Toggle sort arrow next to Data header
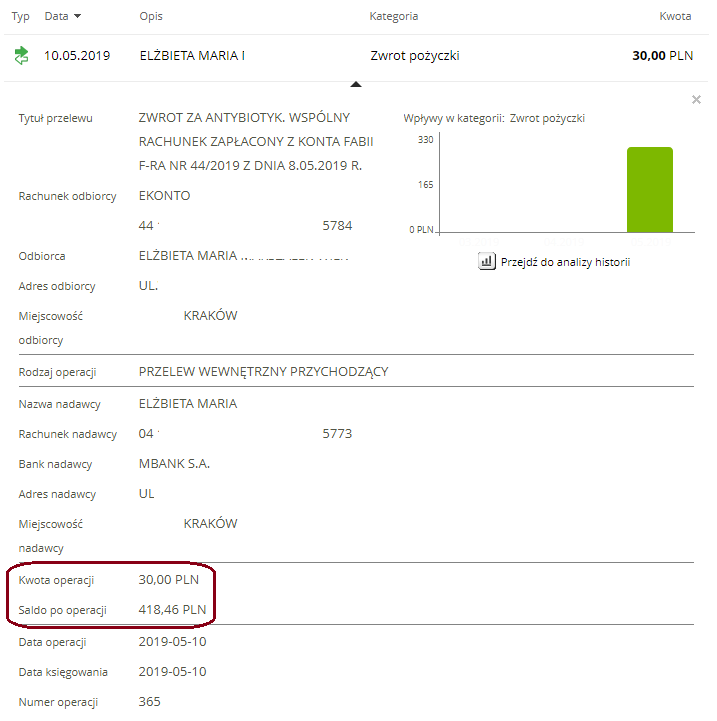The width and height of the screenshot is (717, 721). click(x=78, y=17)
